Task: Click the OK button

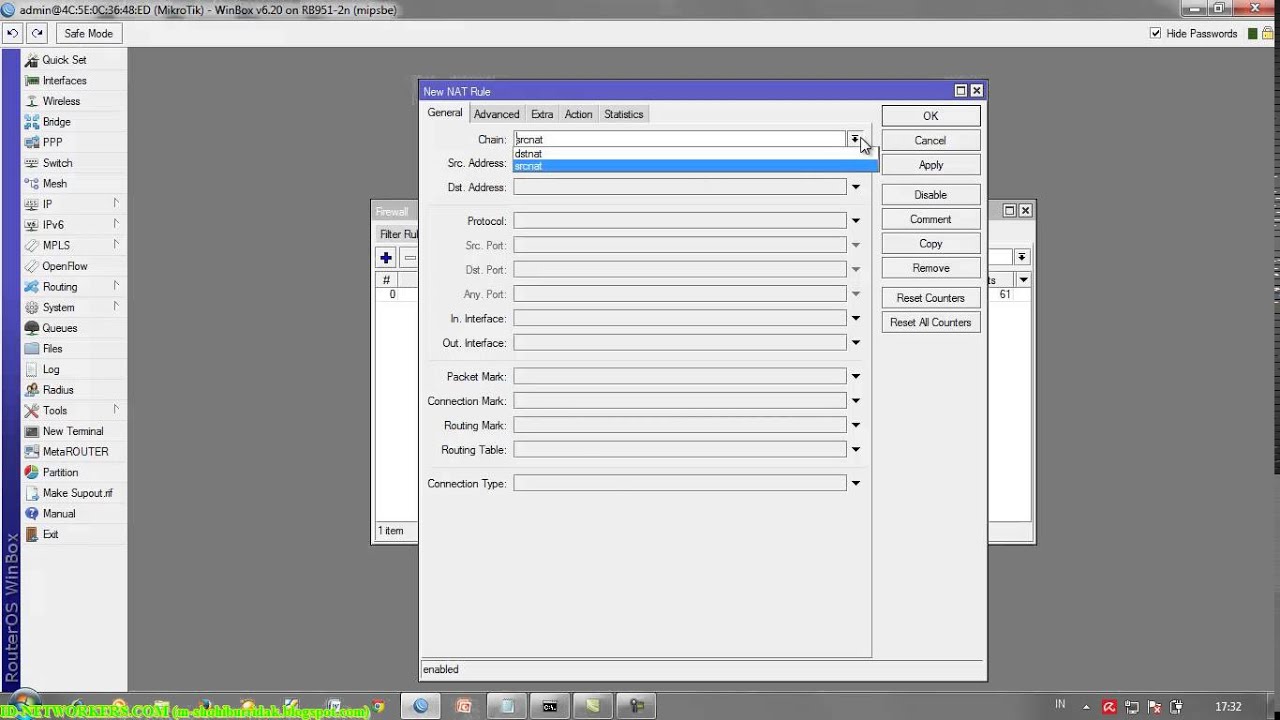Action: (930, 116)
